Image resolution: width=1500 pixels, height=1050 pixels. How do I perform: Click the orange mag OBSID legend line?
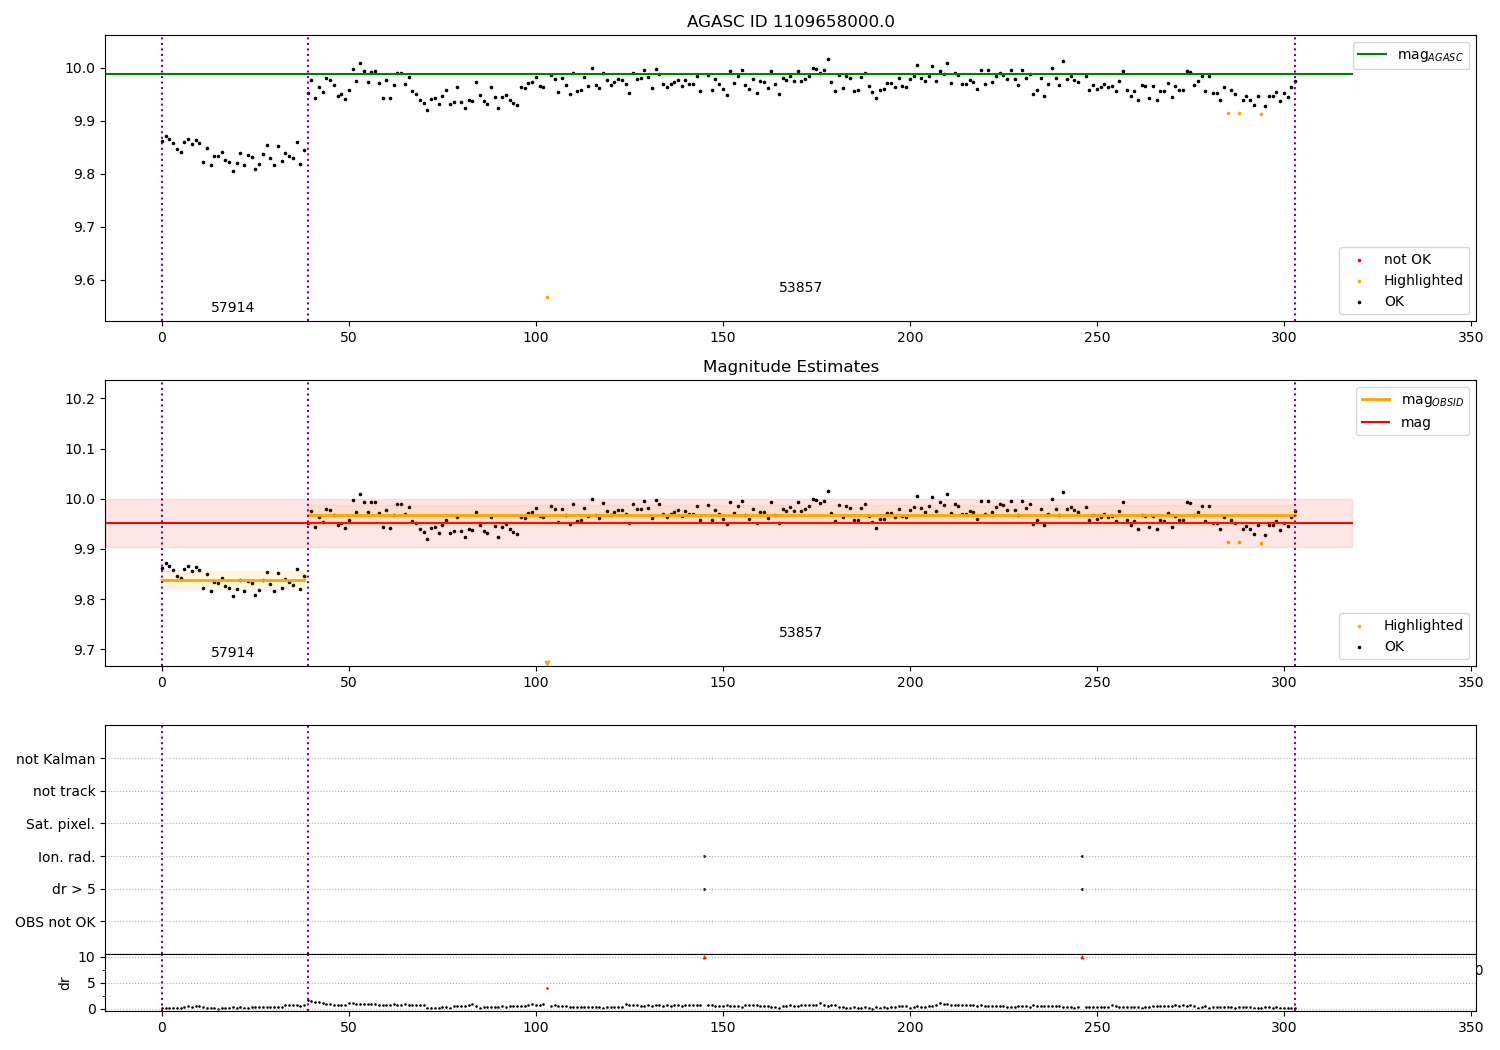[x=1376, y=399]
